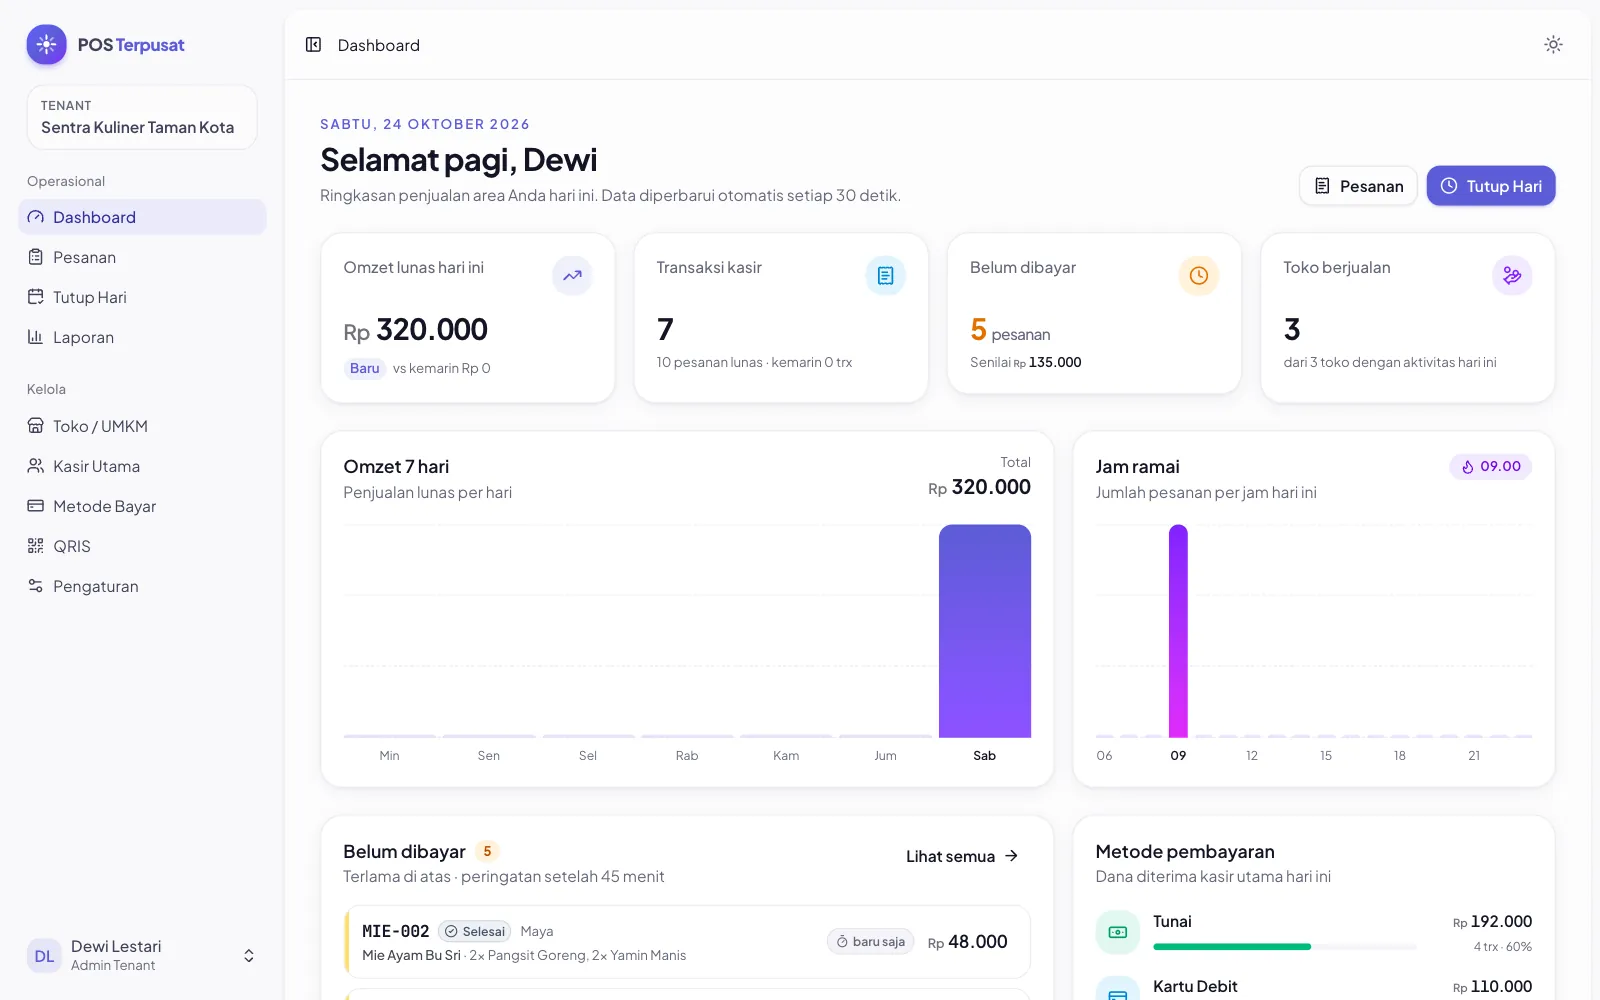
Task: Click the Rp 48.000 order amount
Action: pos(967,942)
